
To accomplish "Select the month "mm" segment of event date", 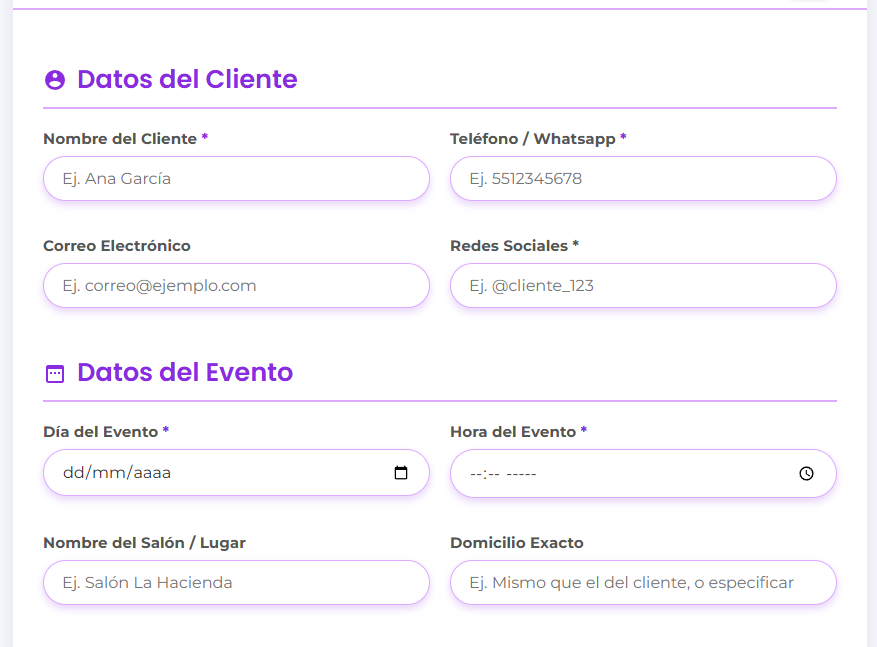I will [x=108, y=473].
